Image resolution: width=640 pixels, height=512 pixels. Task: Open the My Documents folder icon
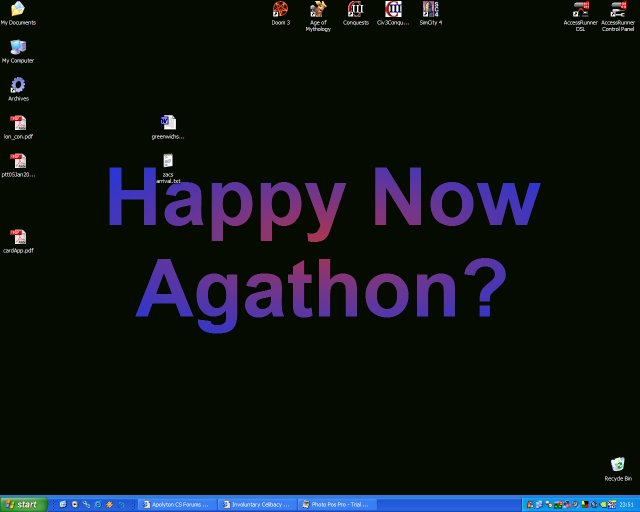(x=18, y=9)
